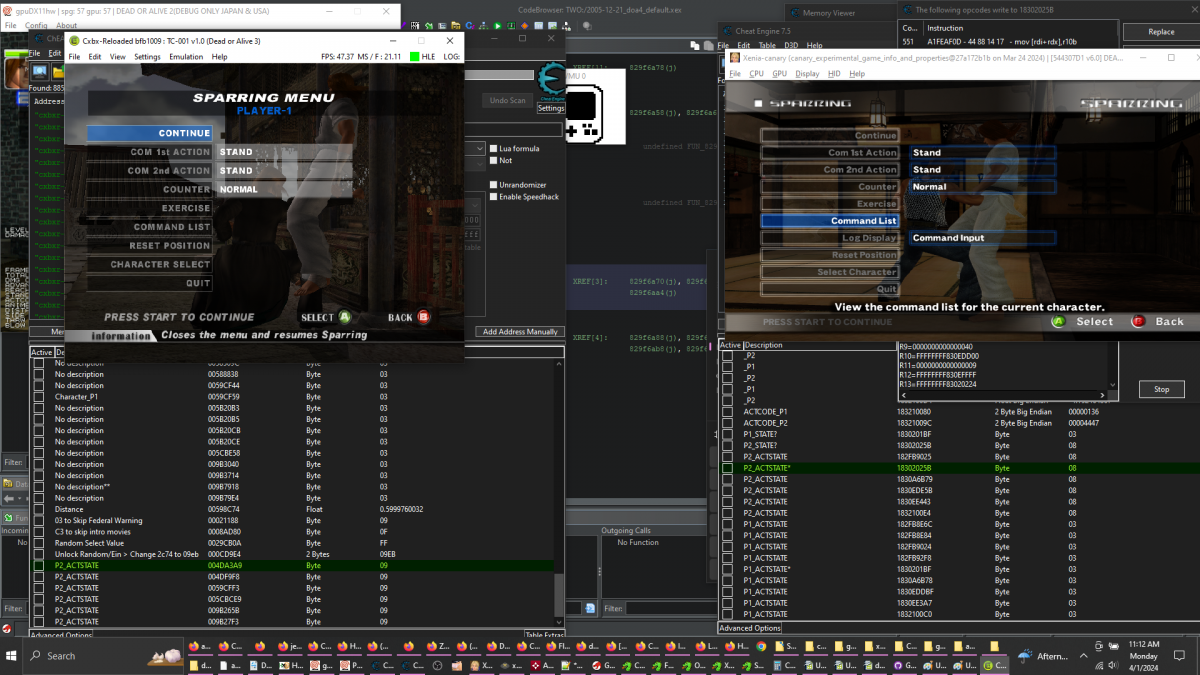Click the green A Select icon in Cxbx-Reloaded
The width and height of the screenshot is (1200, 675).
(x=345, y=317)
